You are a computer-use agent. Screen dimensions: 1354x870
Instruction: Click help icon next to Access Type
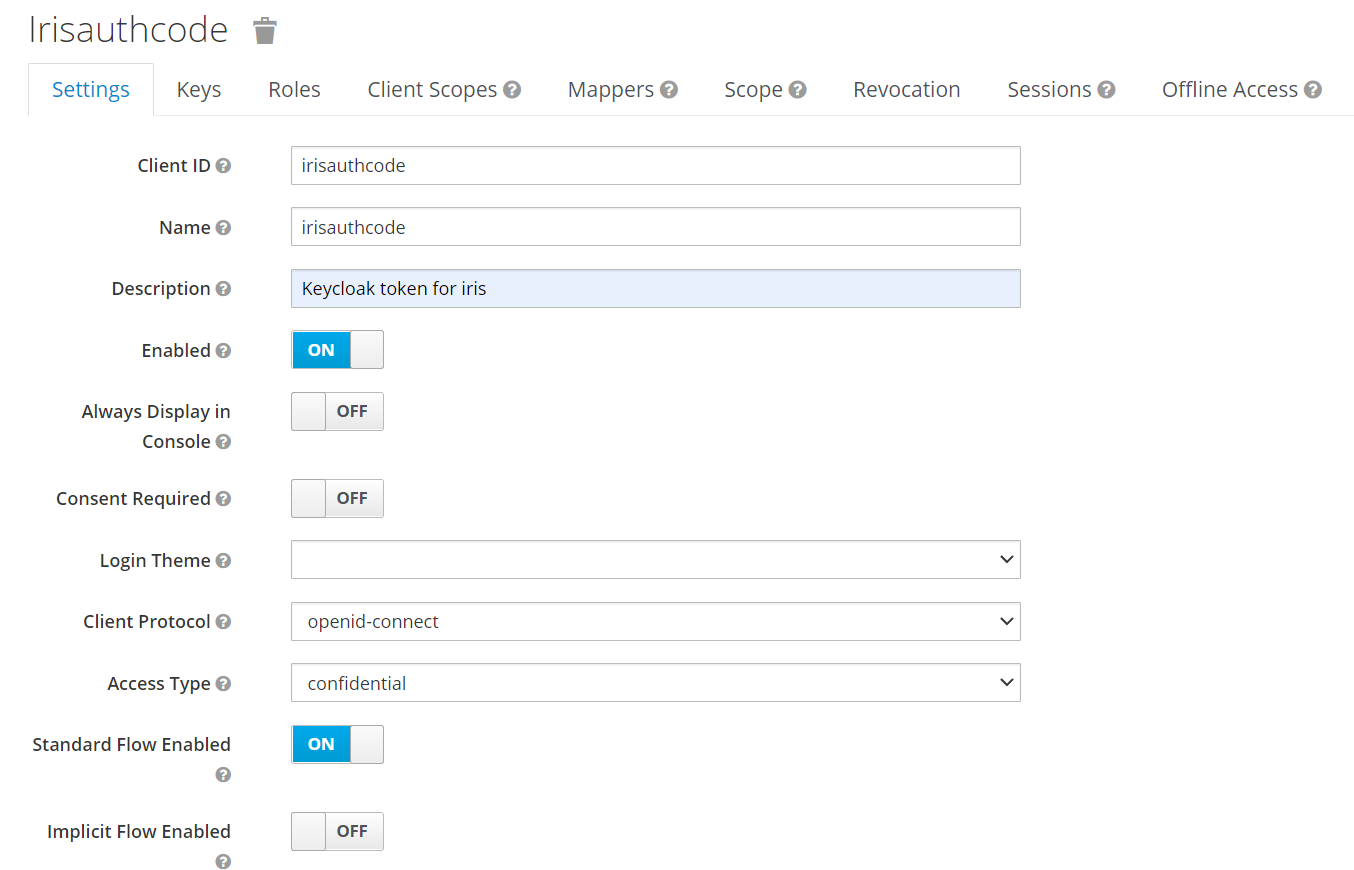(x=224, y=684)
